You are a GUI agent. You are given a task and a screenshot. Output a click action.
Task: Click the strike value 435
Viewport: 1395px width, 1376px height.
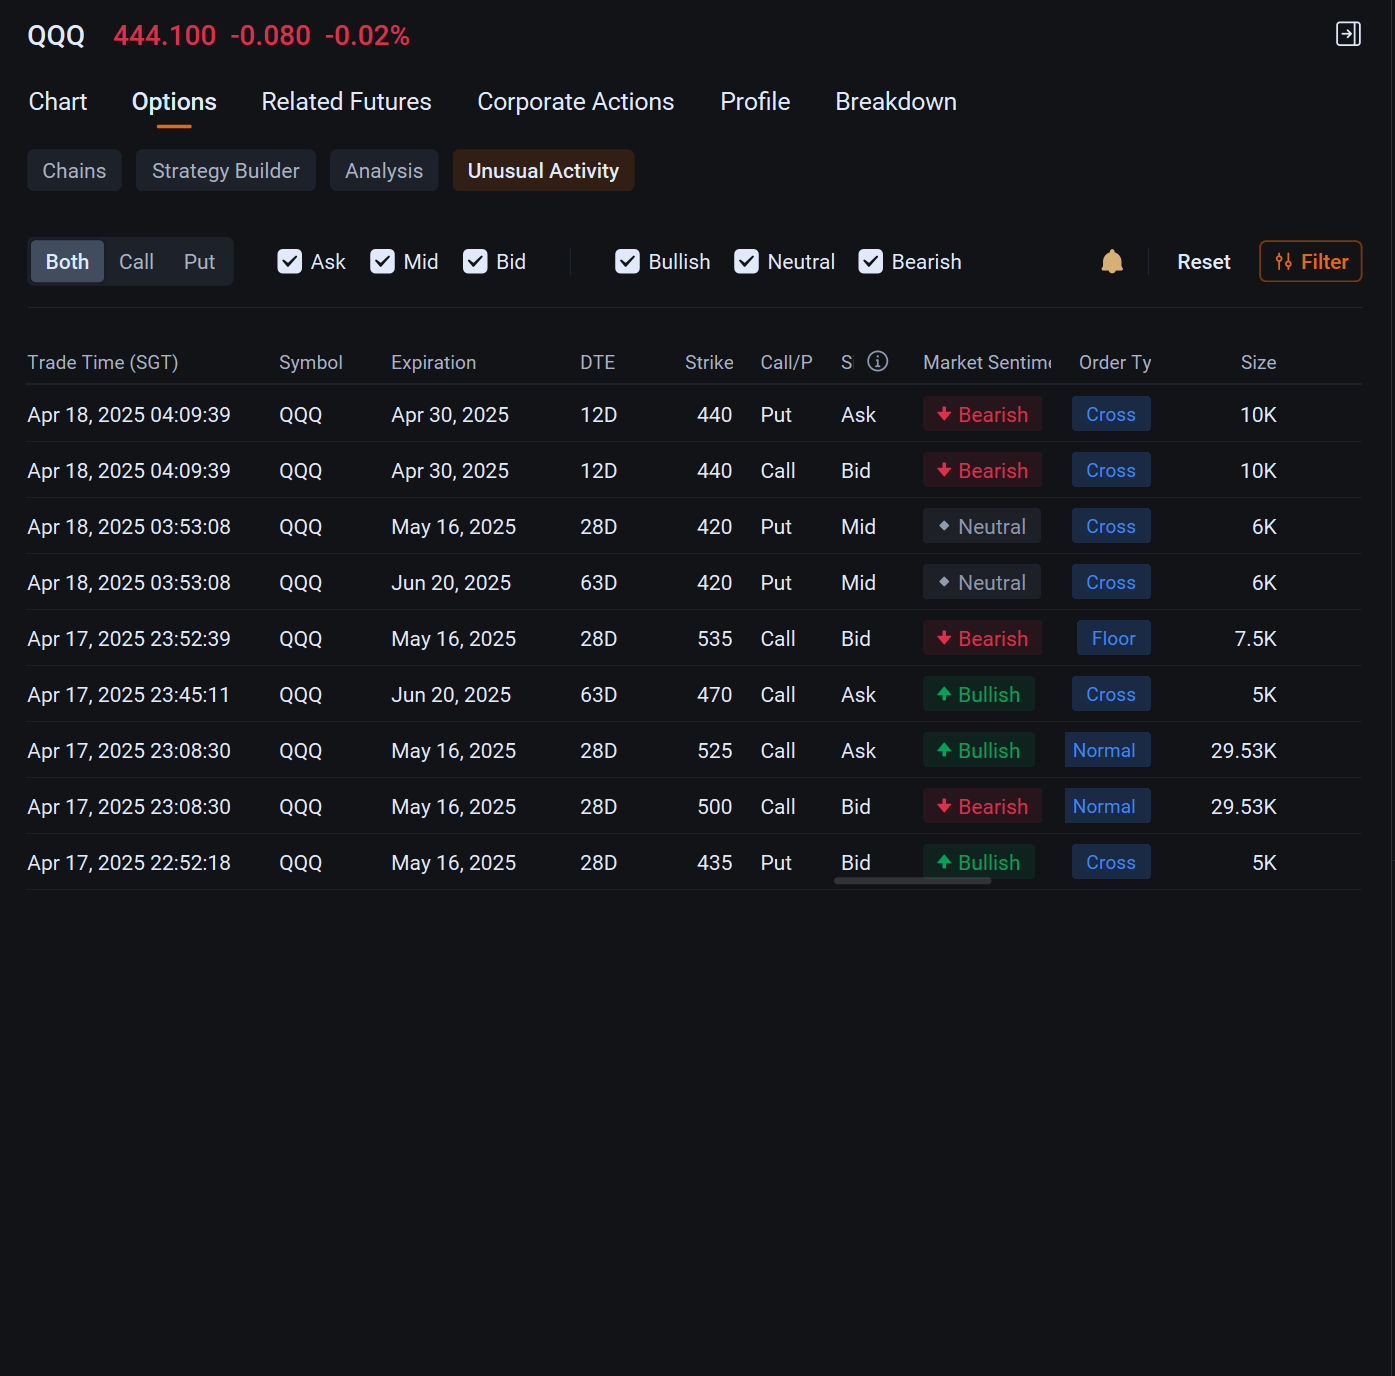715,862
